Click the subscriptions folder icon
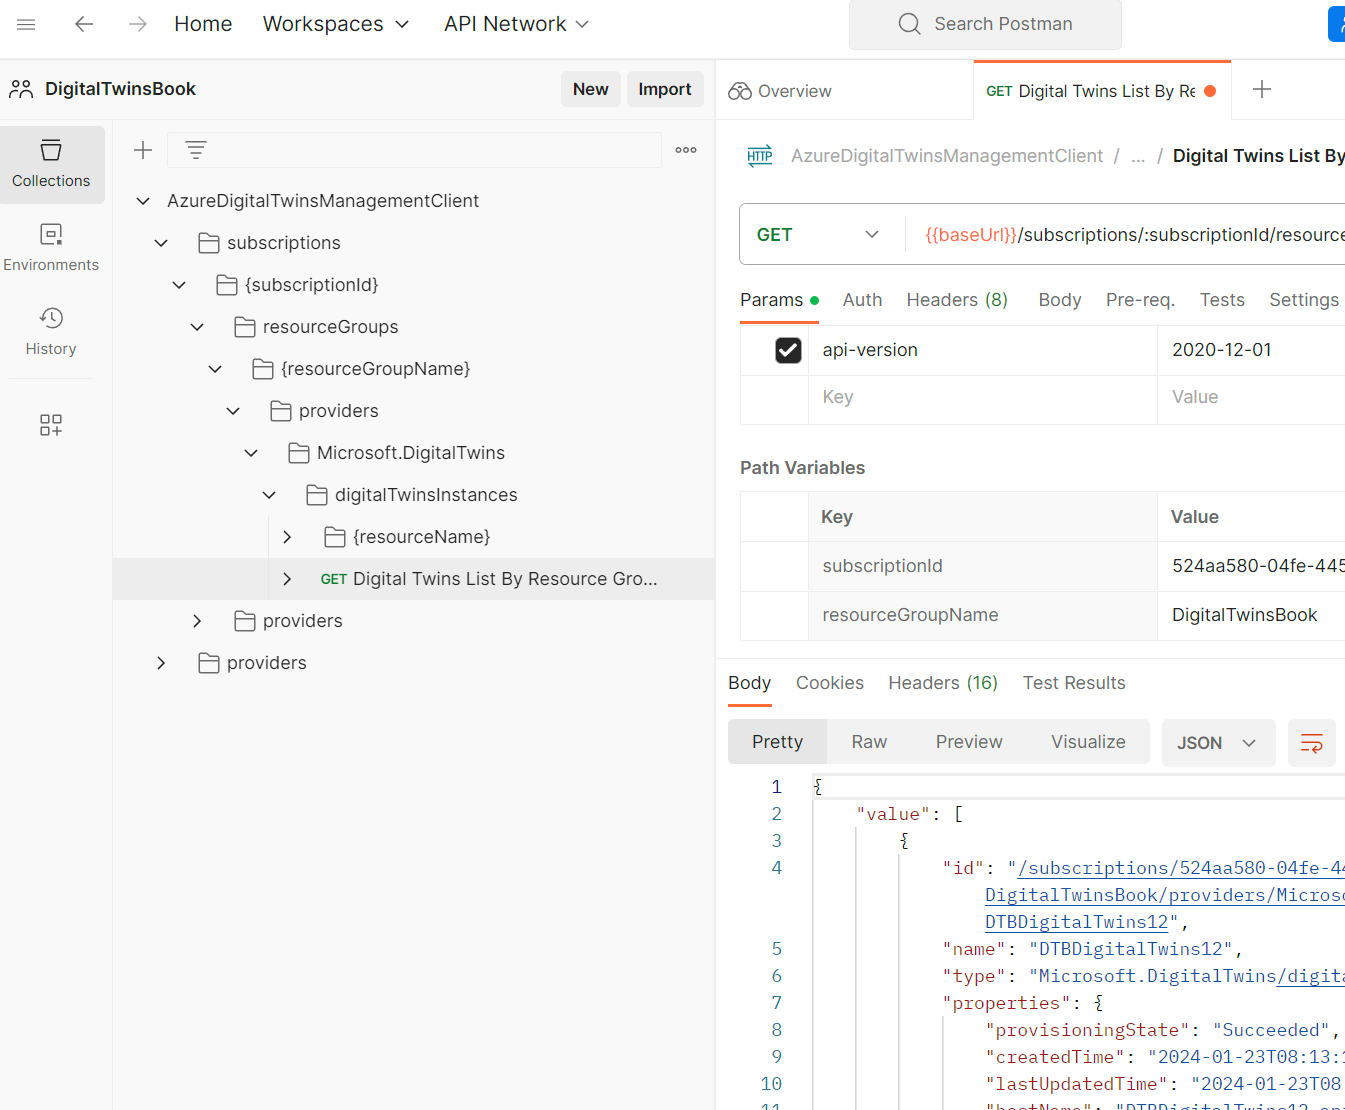The height and width of the screenshot is (1110, 1345). click(209, 243)
